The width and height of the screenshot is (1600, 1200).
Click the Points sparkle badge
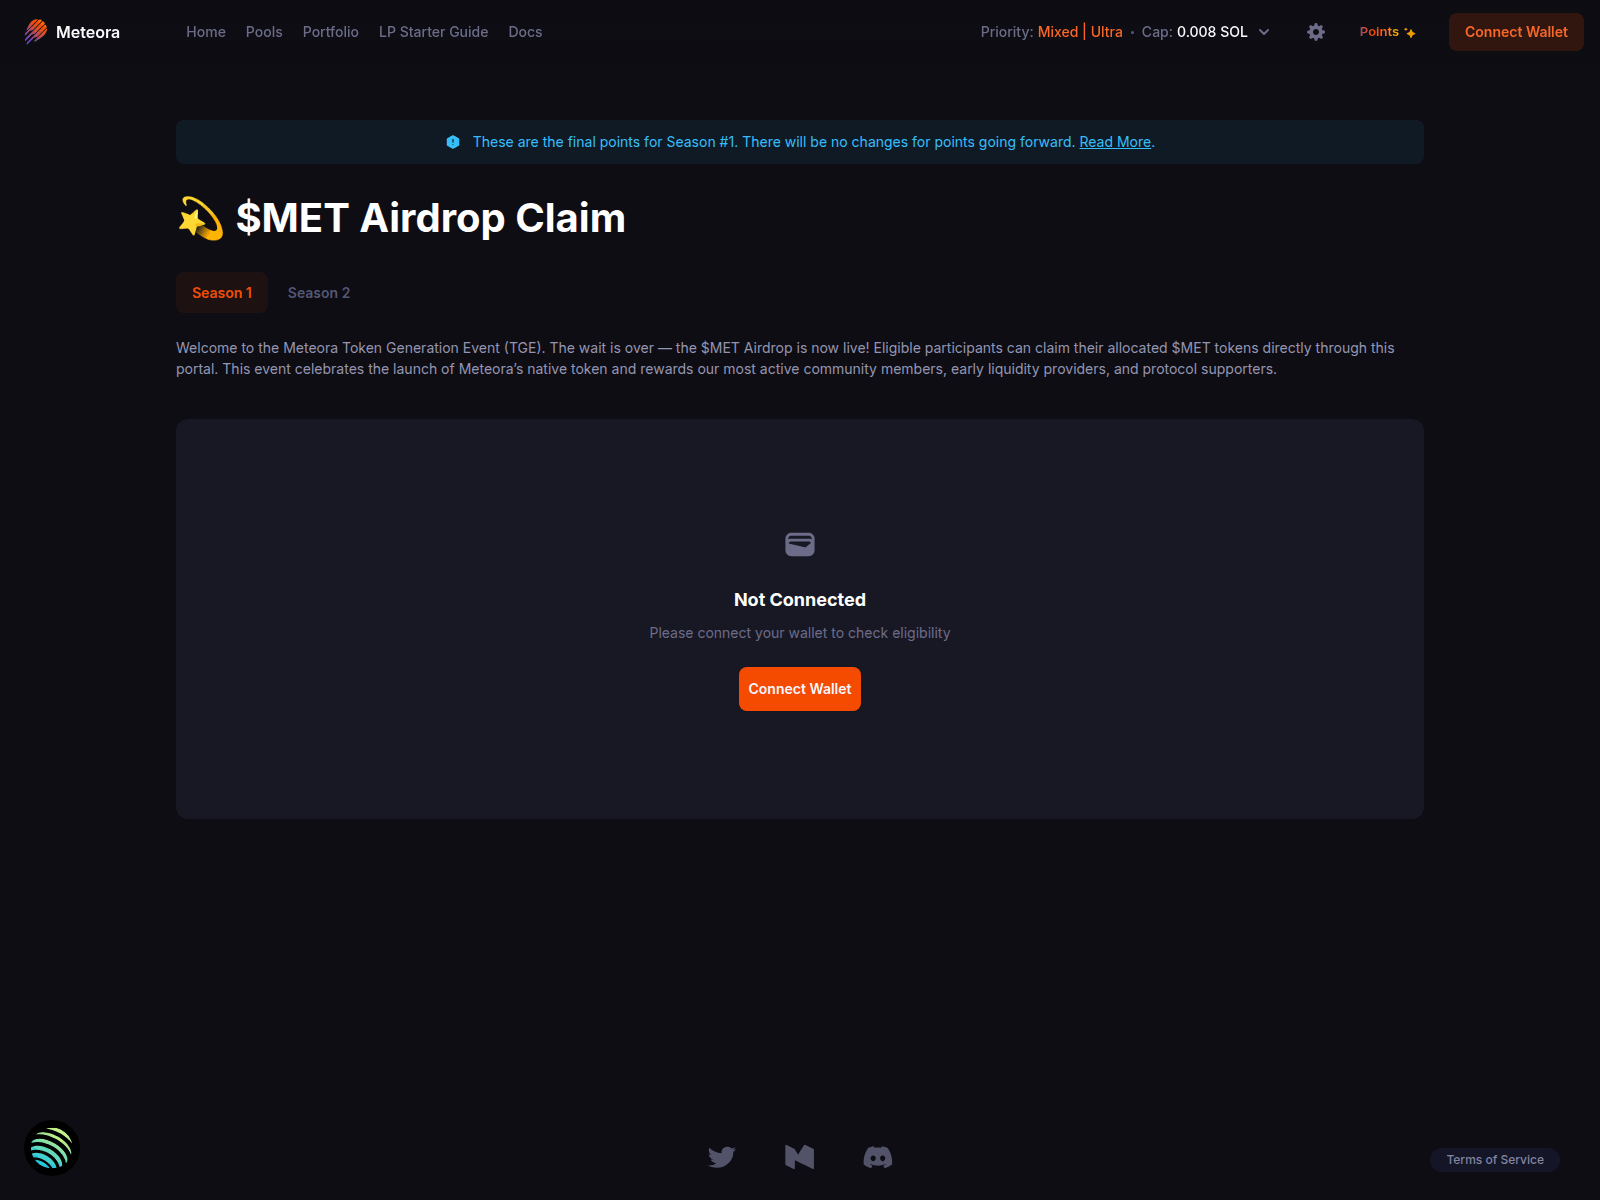pos(1410,32)
